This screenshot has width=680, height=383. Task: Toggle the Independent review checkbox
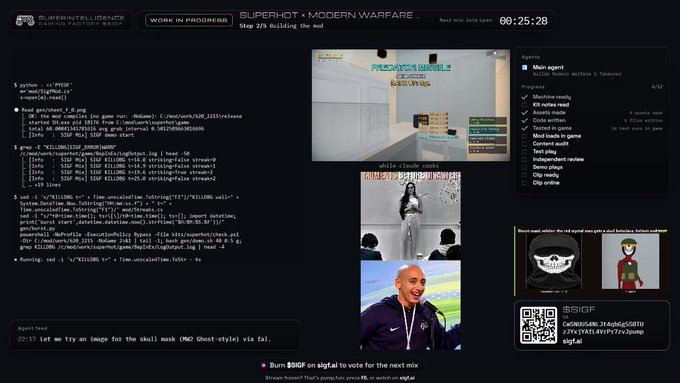(x=524, y=160)
